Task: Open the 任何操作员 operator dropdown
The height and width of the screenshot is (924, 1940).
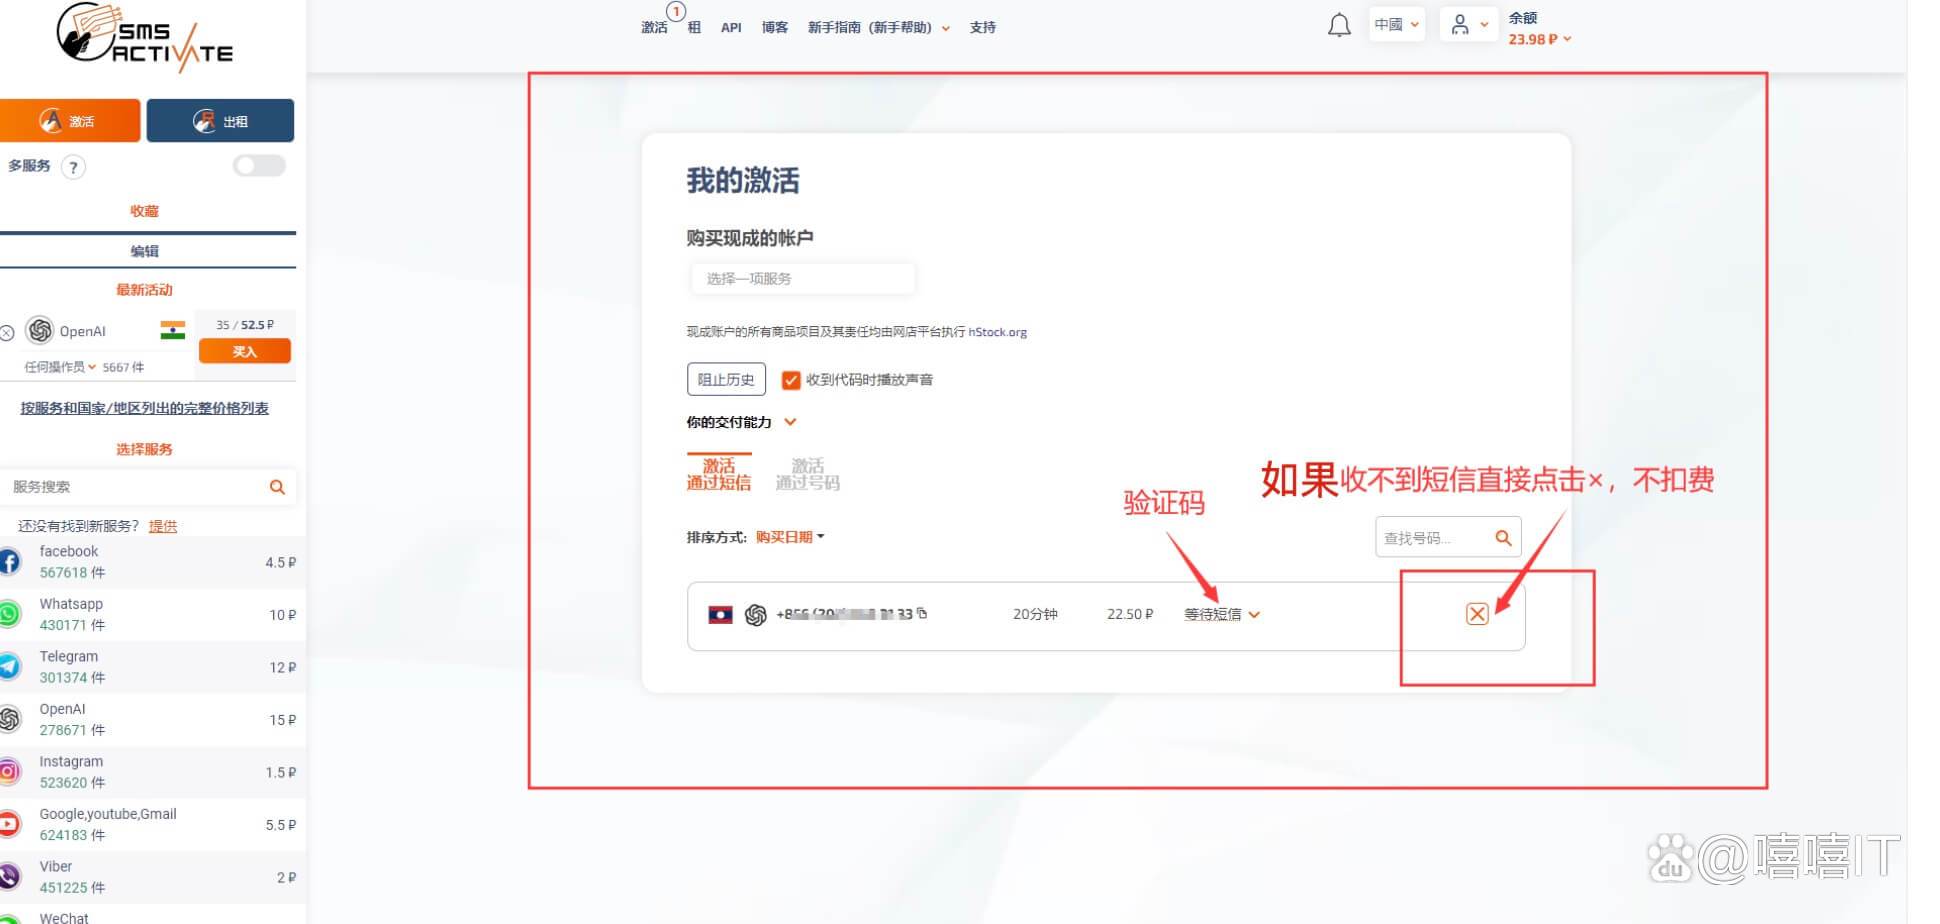Action: pyautogui.click(x=61, y=367)
